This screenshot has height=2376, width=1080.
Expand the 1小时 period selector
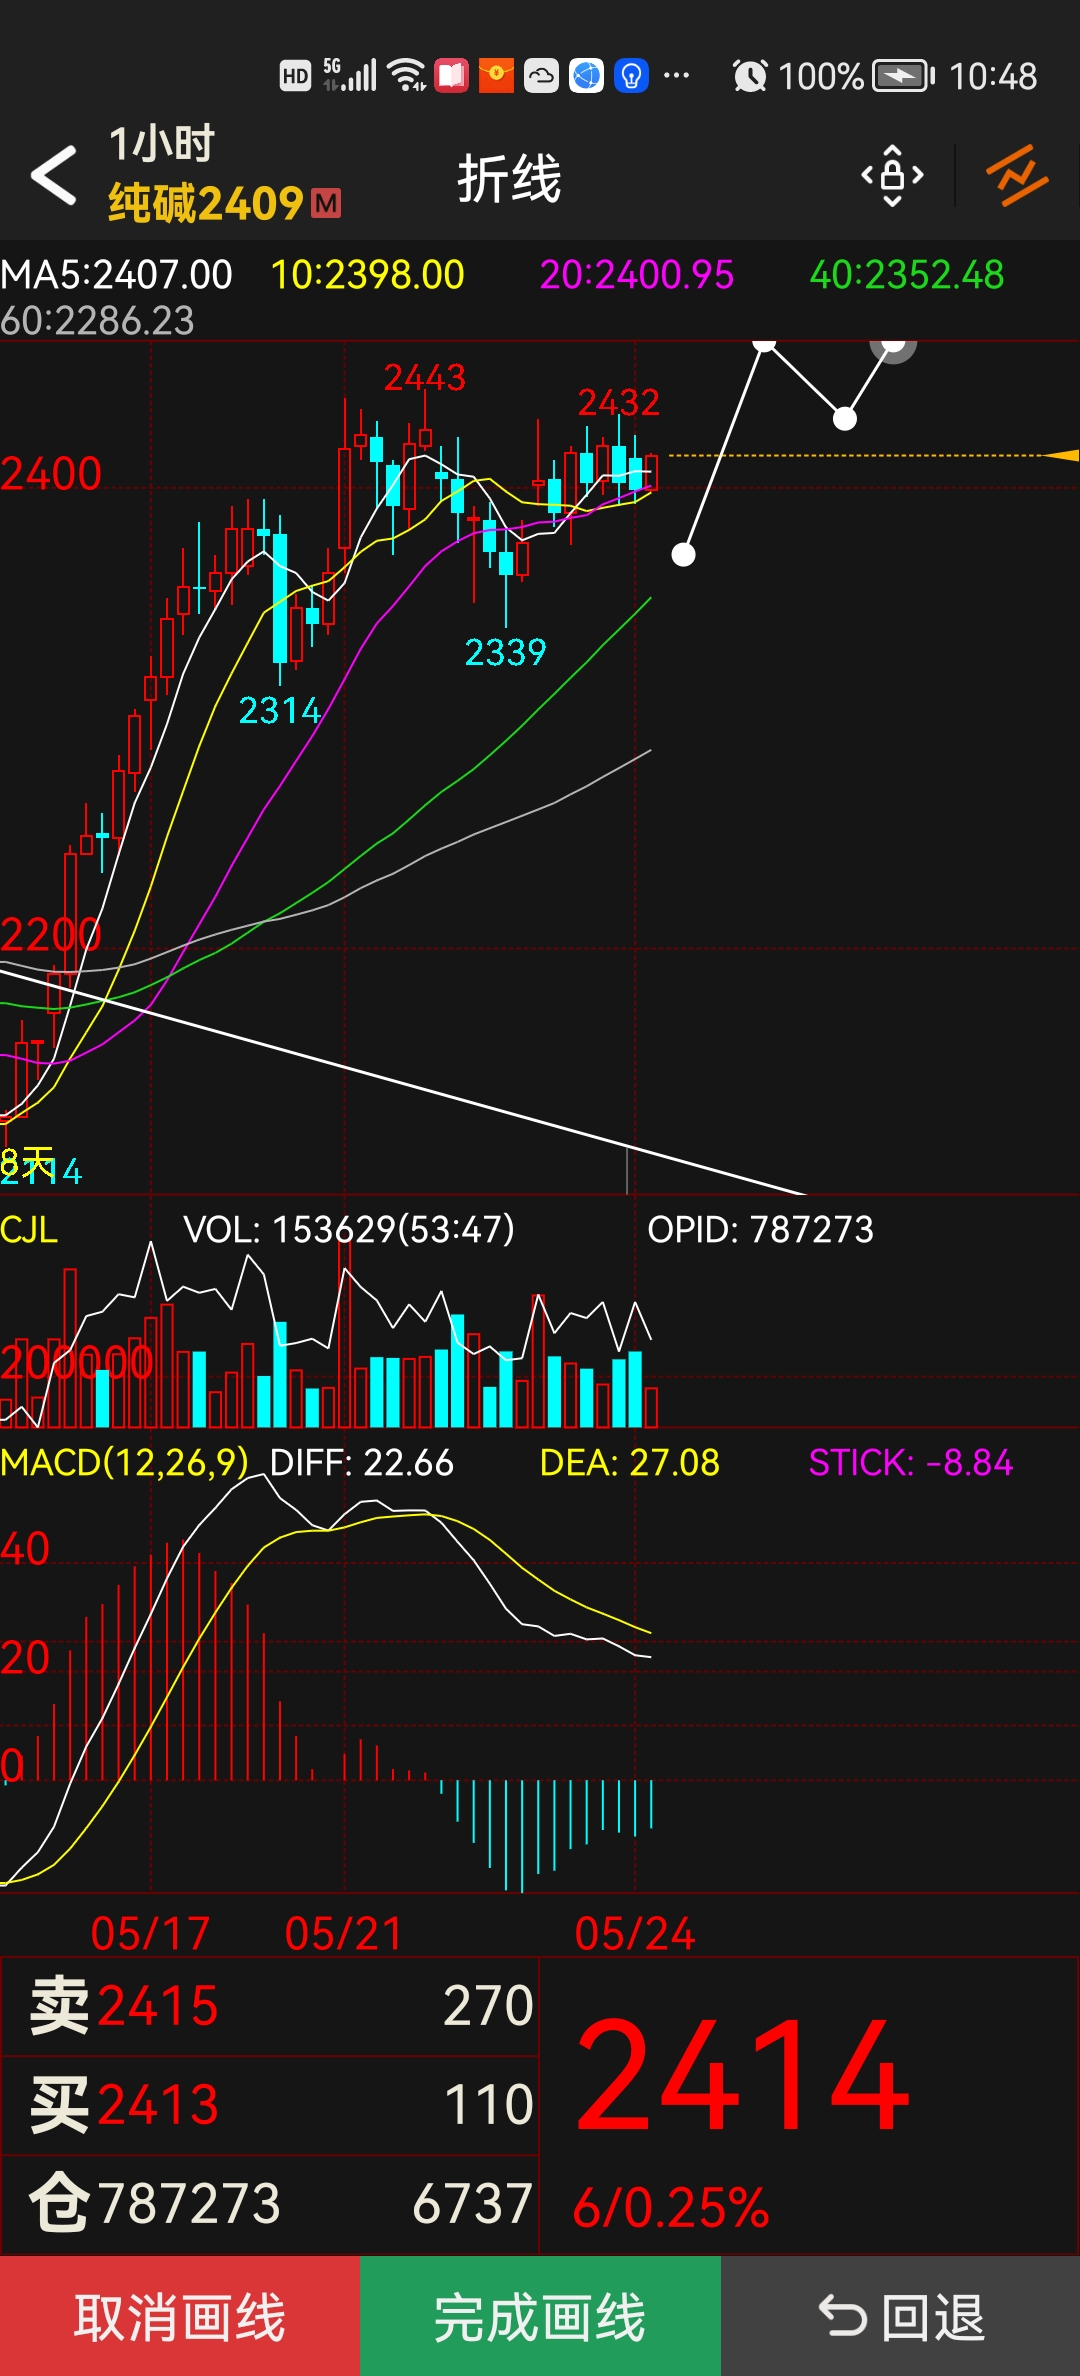(162, 145)
